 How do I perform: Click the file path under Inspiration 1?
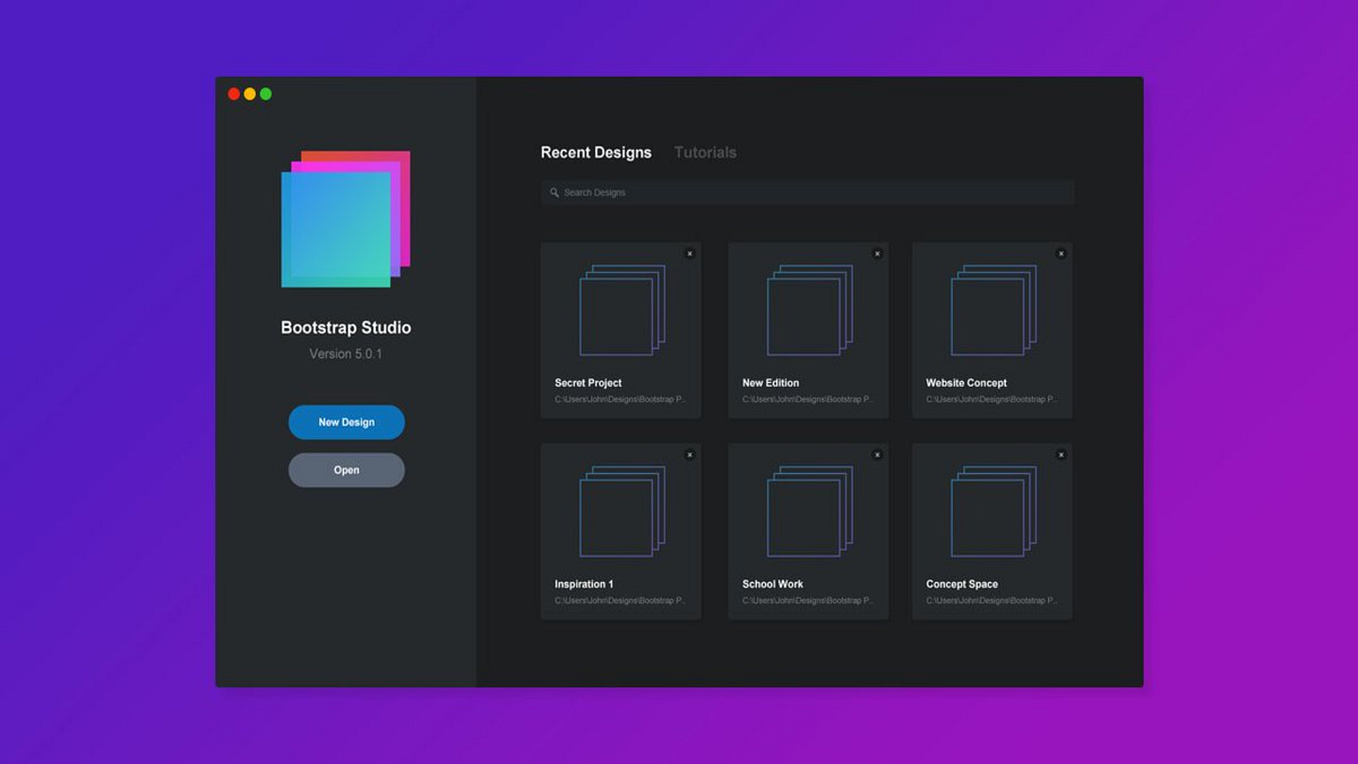pos(620,601)
